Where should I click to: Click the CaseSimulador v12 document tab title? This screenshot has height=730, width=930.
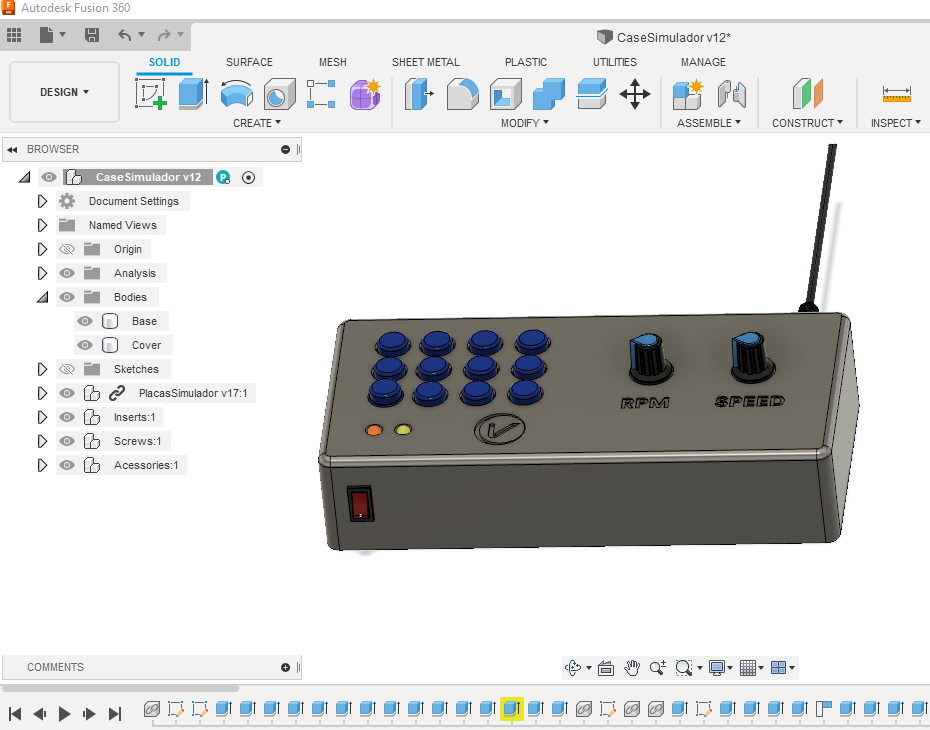[674, 37]
